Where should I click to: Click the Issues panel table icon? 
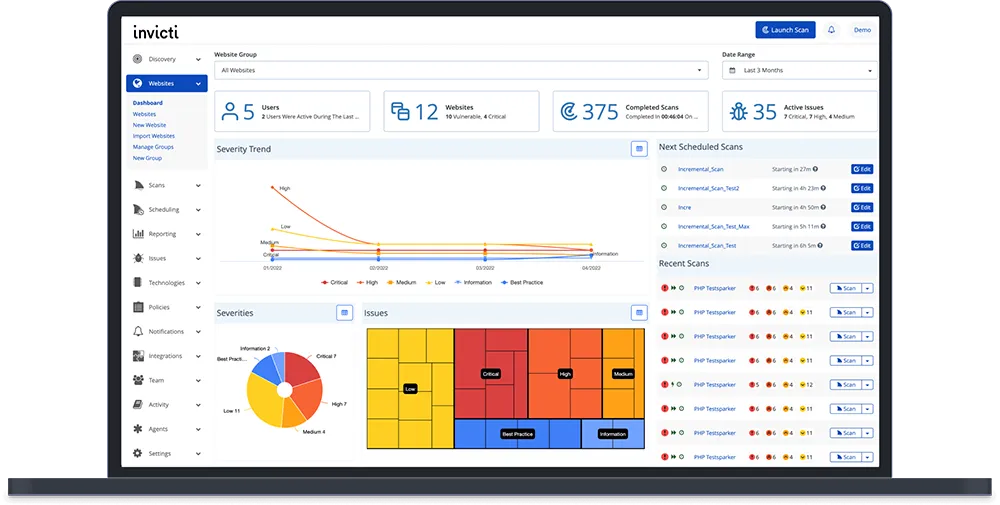click(x=639, y=313)
